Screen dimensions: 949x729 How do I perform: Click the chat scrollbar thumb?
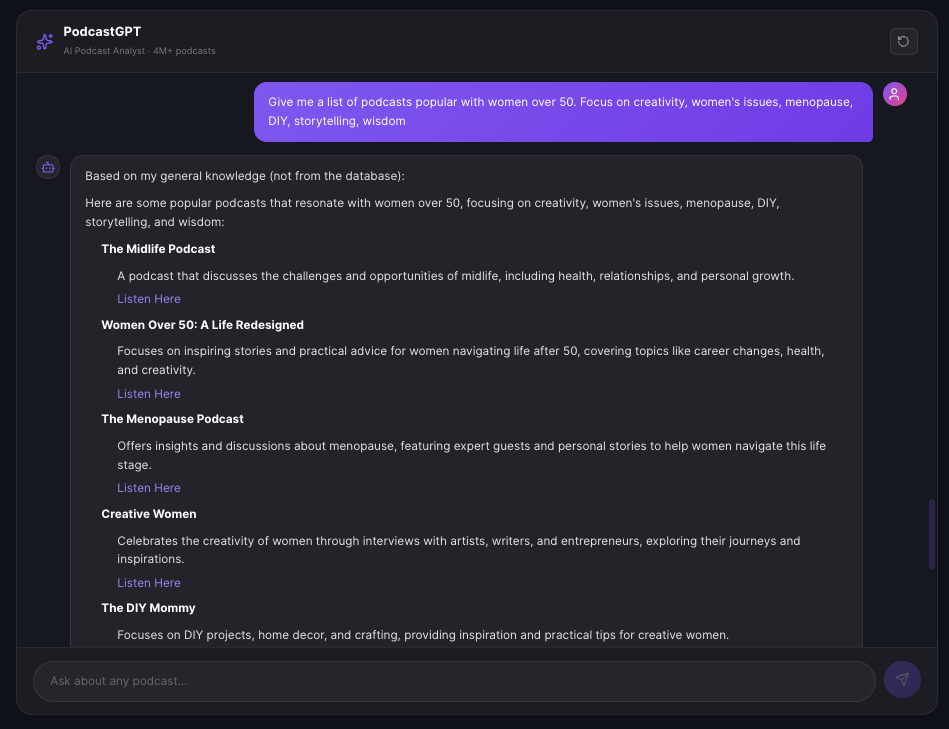[932, 534]
